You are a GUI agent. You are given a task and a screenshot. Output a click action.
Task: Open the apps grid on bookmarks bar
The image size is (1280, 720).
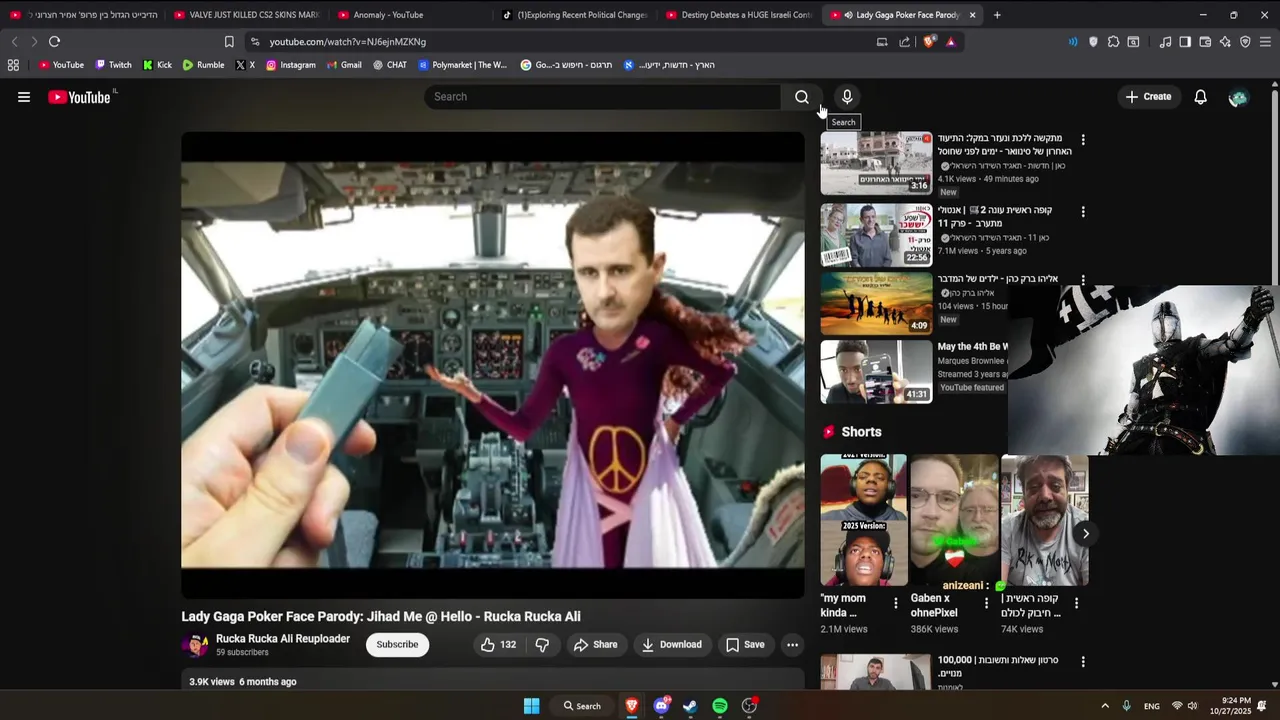(13, 65)
